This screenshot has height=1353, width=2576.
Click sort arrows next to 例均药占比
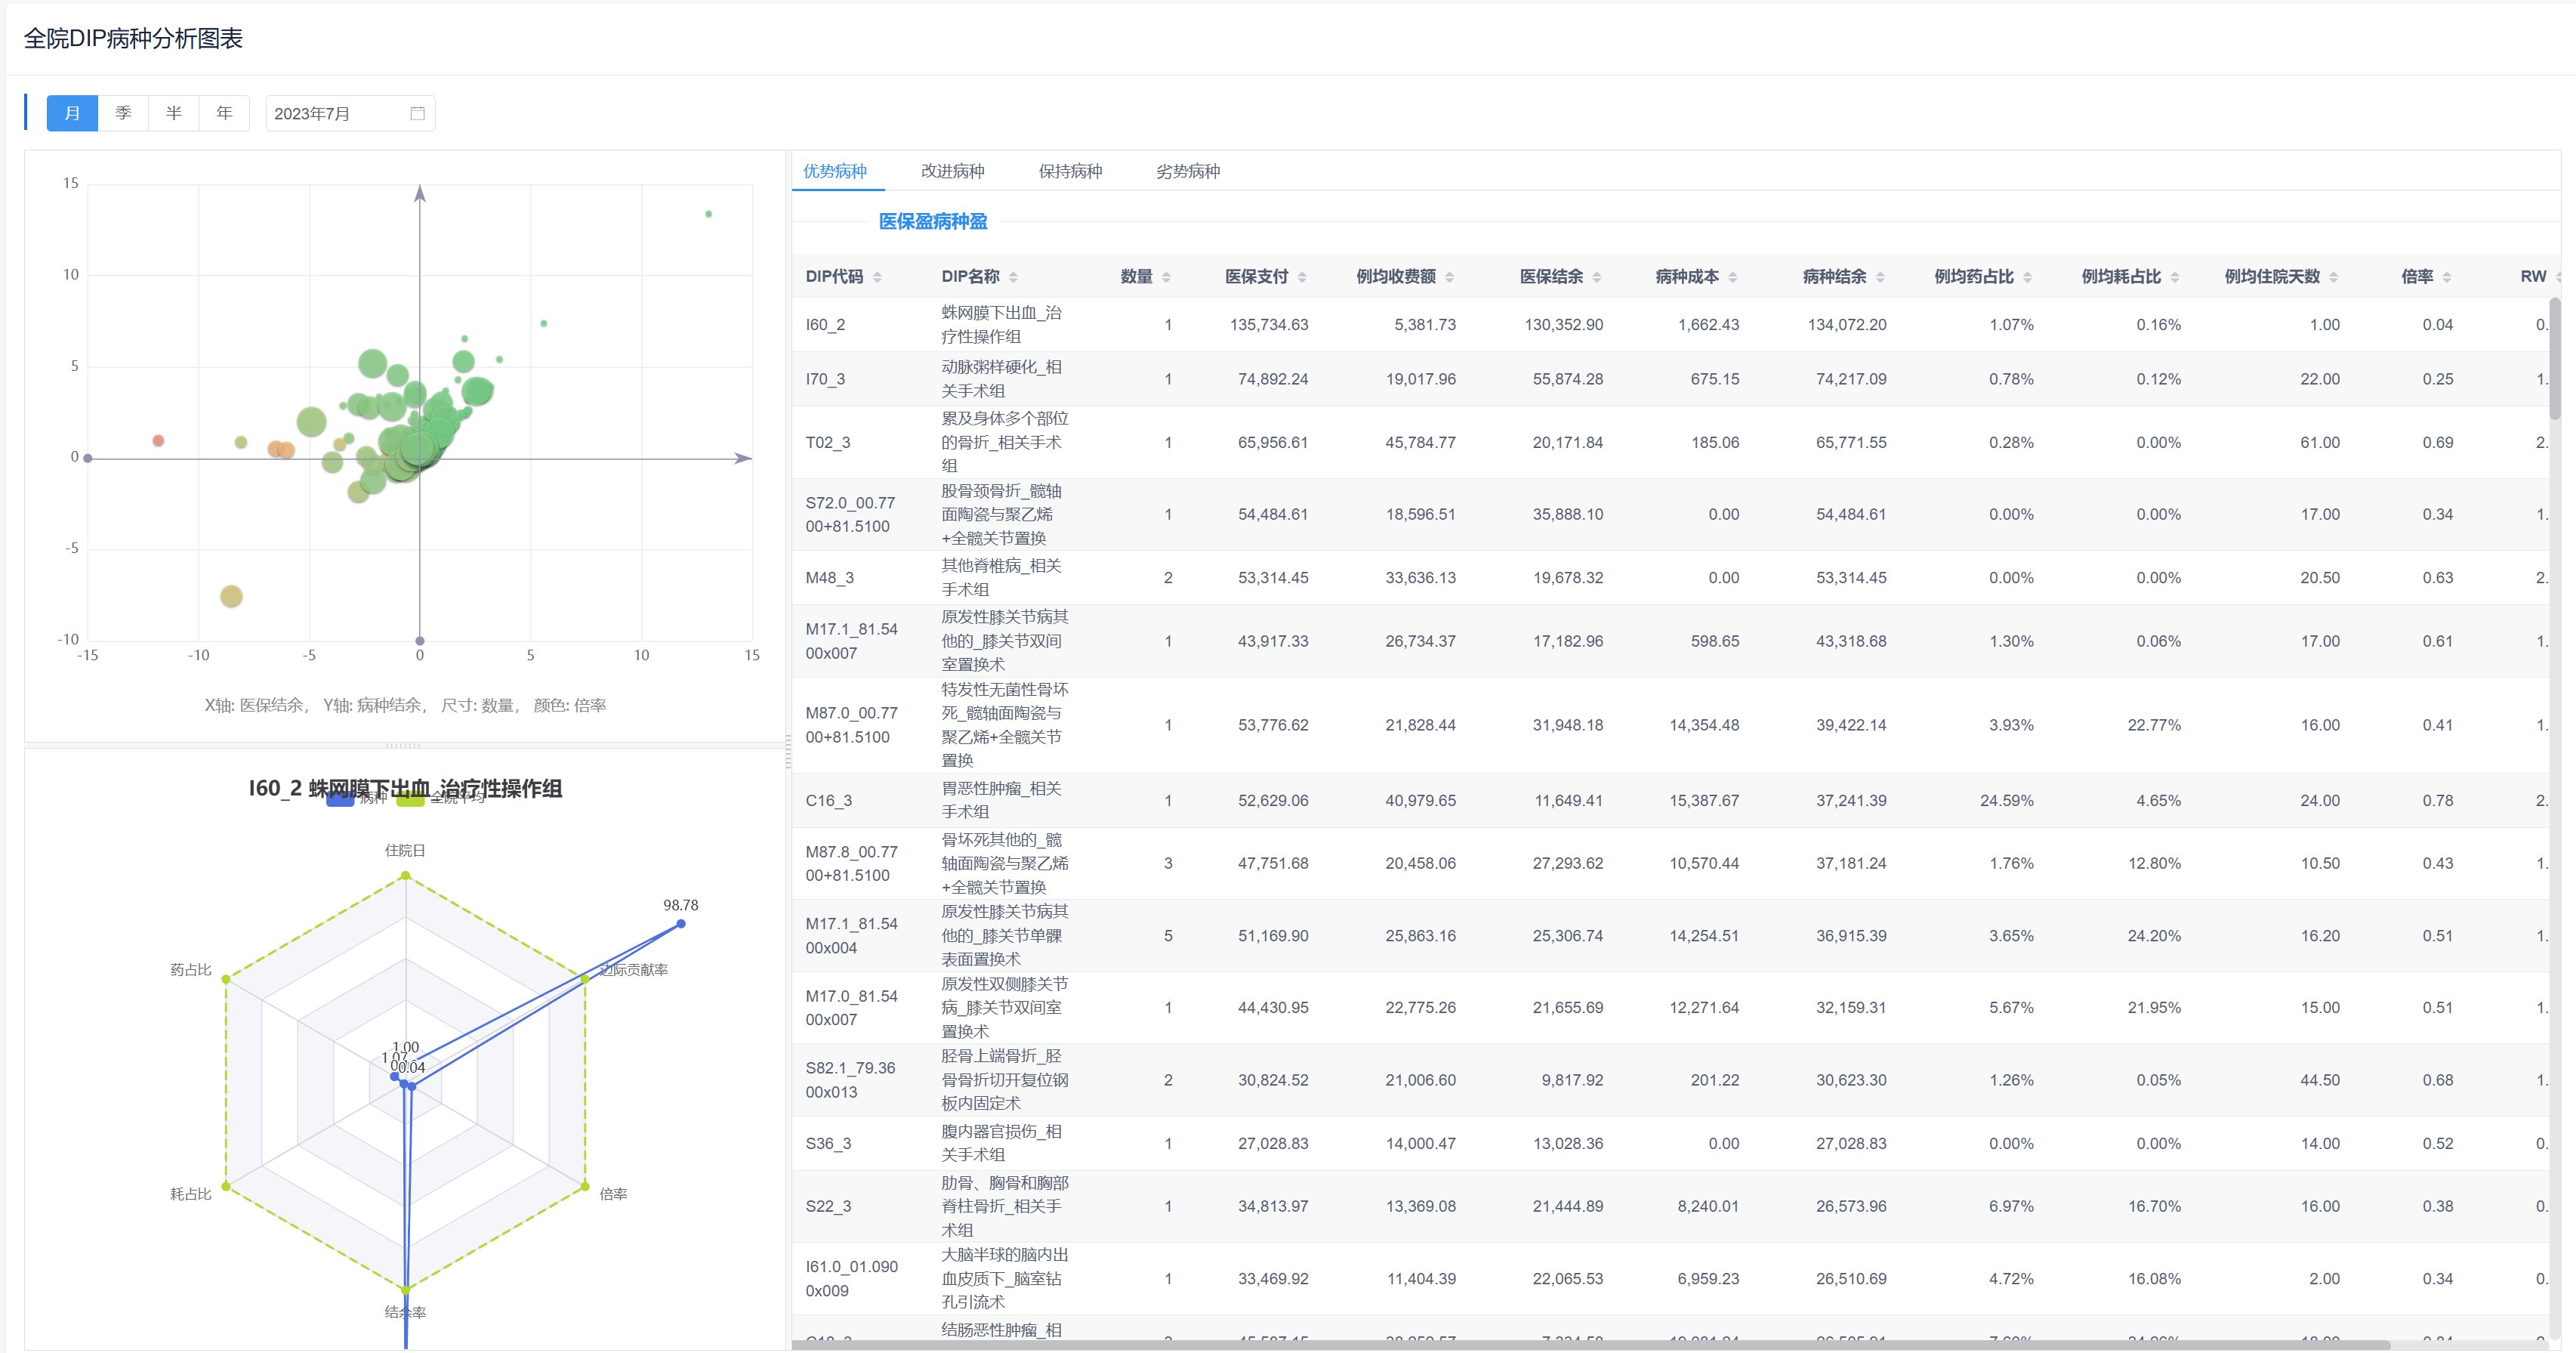pyautogui.click(x=2027, y=277)
